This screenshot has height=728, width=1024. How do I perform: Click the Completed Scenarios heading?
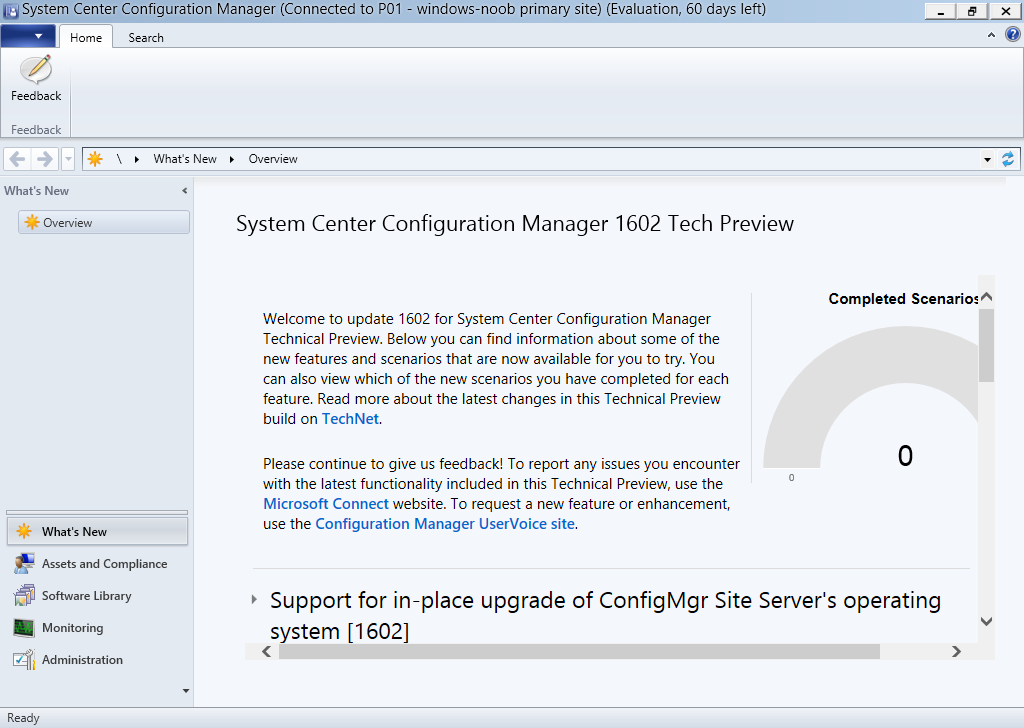point(903,299)
